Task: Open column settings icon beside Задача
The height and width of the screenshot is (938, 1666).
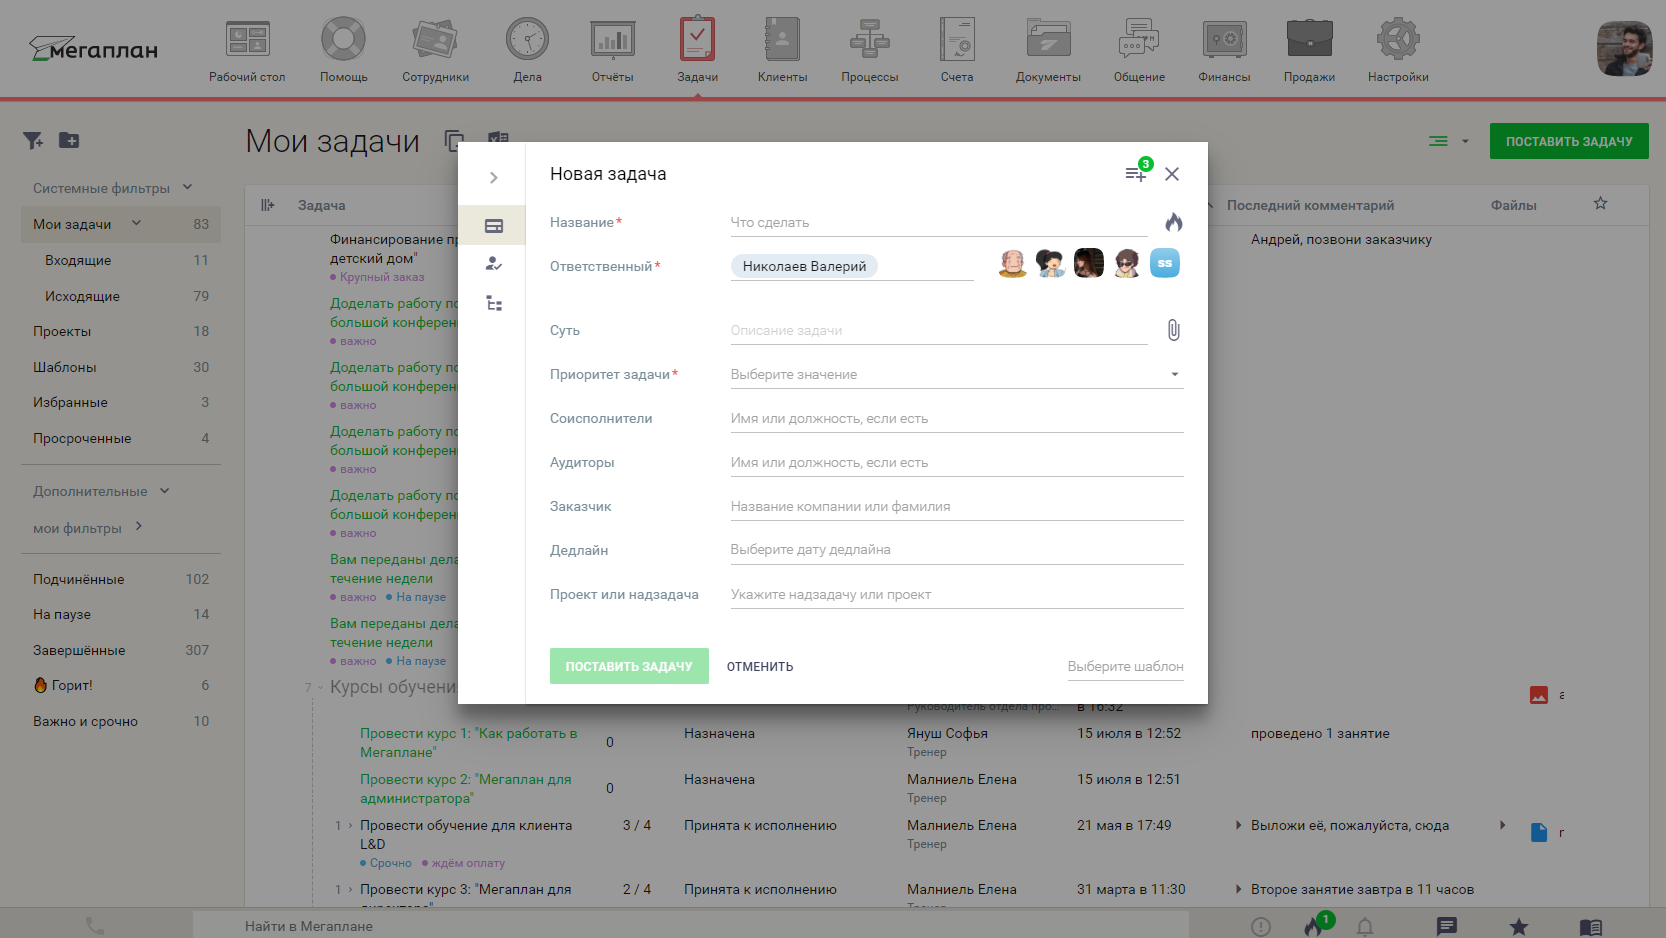Action: (x=267, y=205)
